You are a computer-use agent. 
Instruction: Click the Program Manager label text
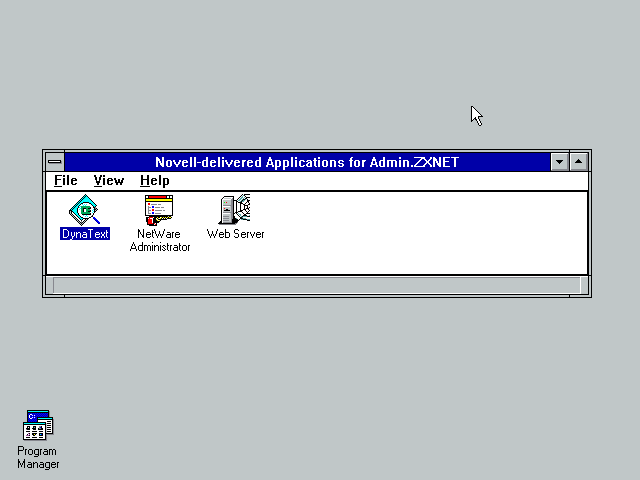[38, 458]
